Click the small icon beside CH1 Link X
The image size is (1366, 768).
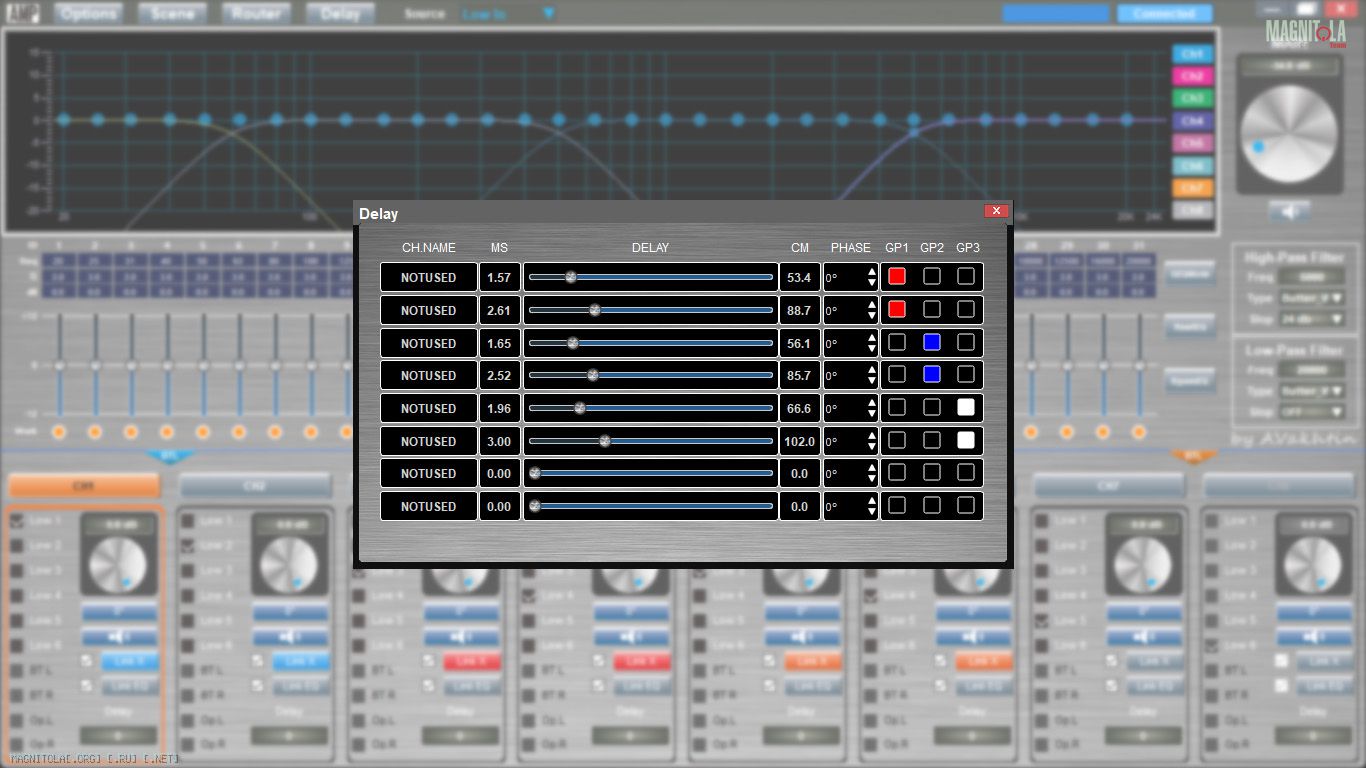point(87,661)
